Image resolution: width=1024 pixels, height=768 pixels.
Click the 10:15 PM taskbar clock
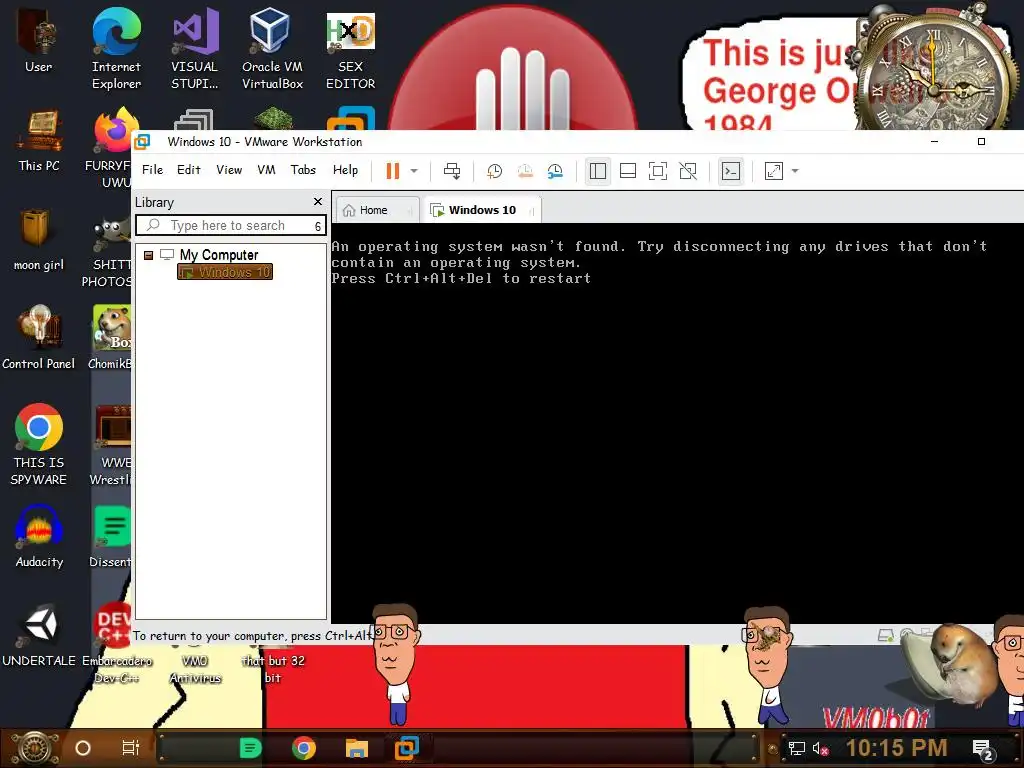pos(897,748)
